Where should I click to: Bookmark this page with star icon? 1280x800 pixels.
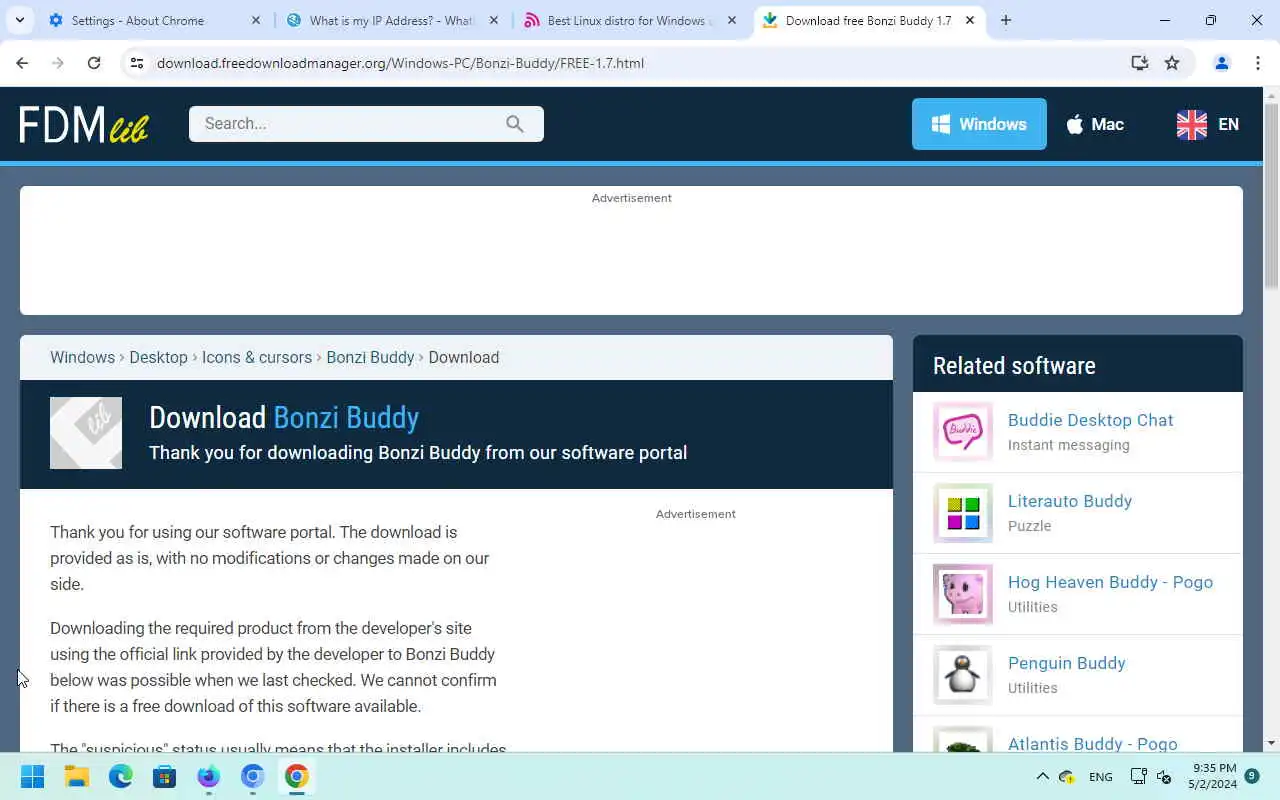[1172, 63]
